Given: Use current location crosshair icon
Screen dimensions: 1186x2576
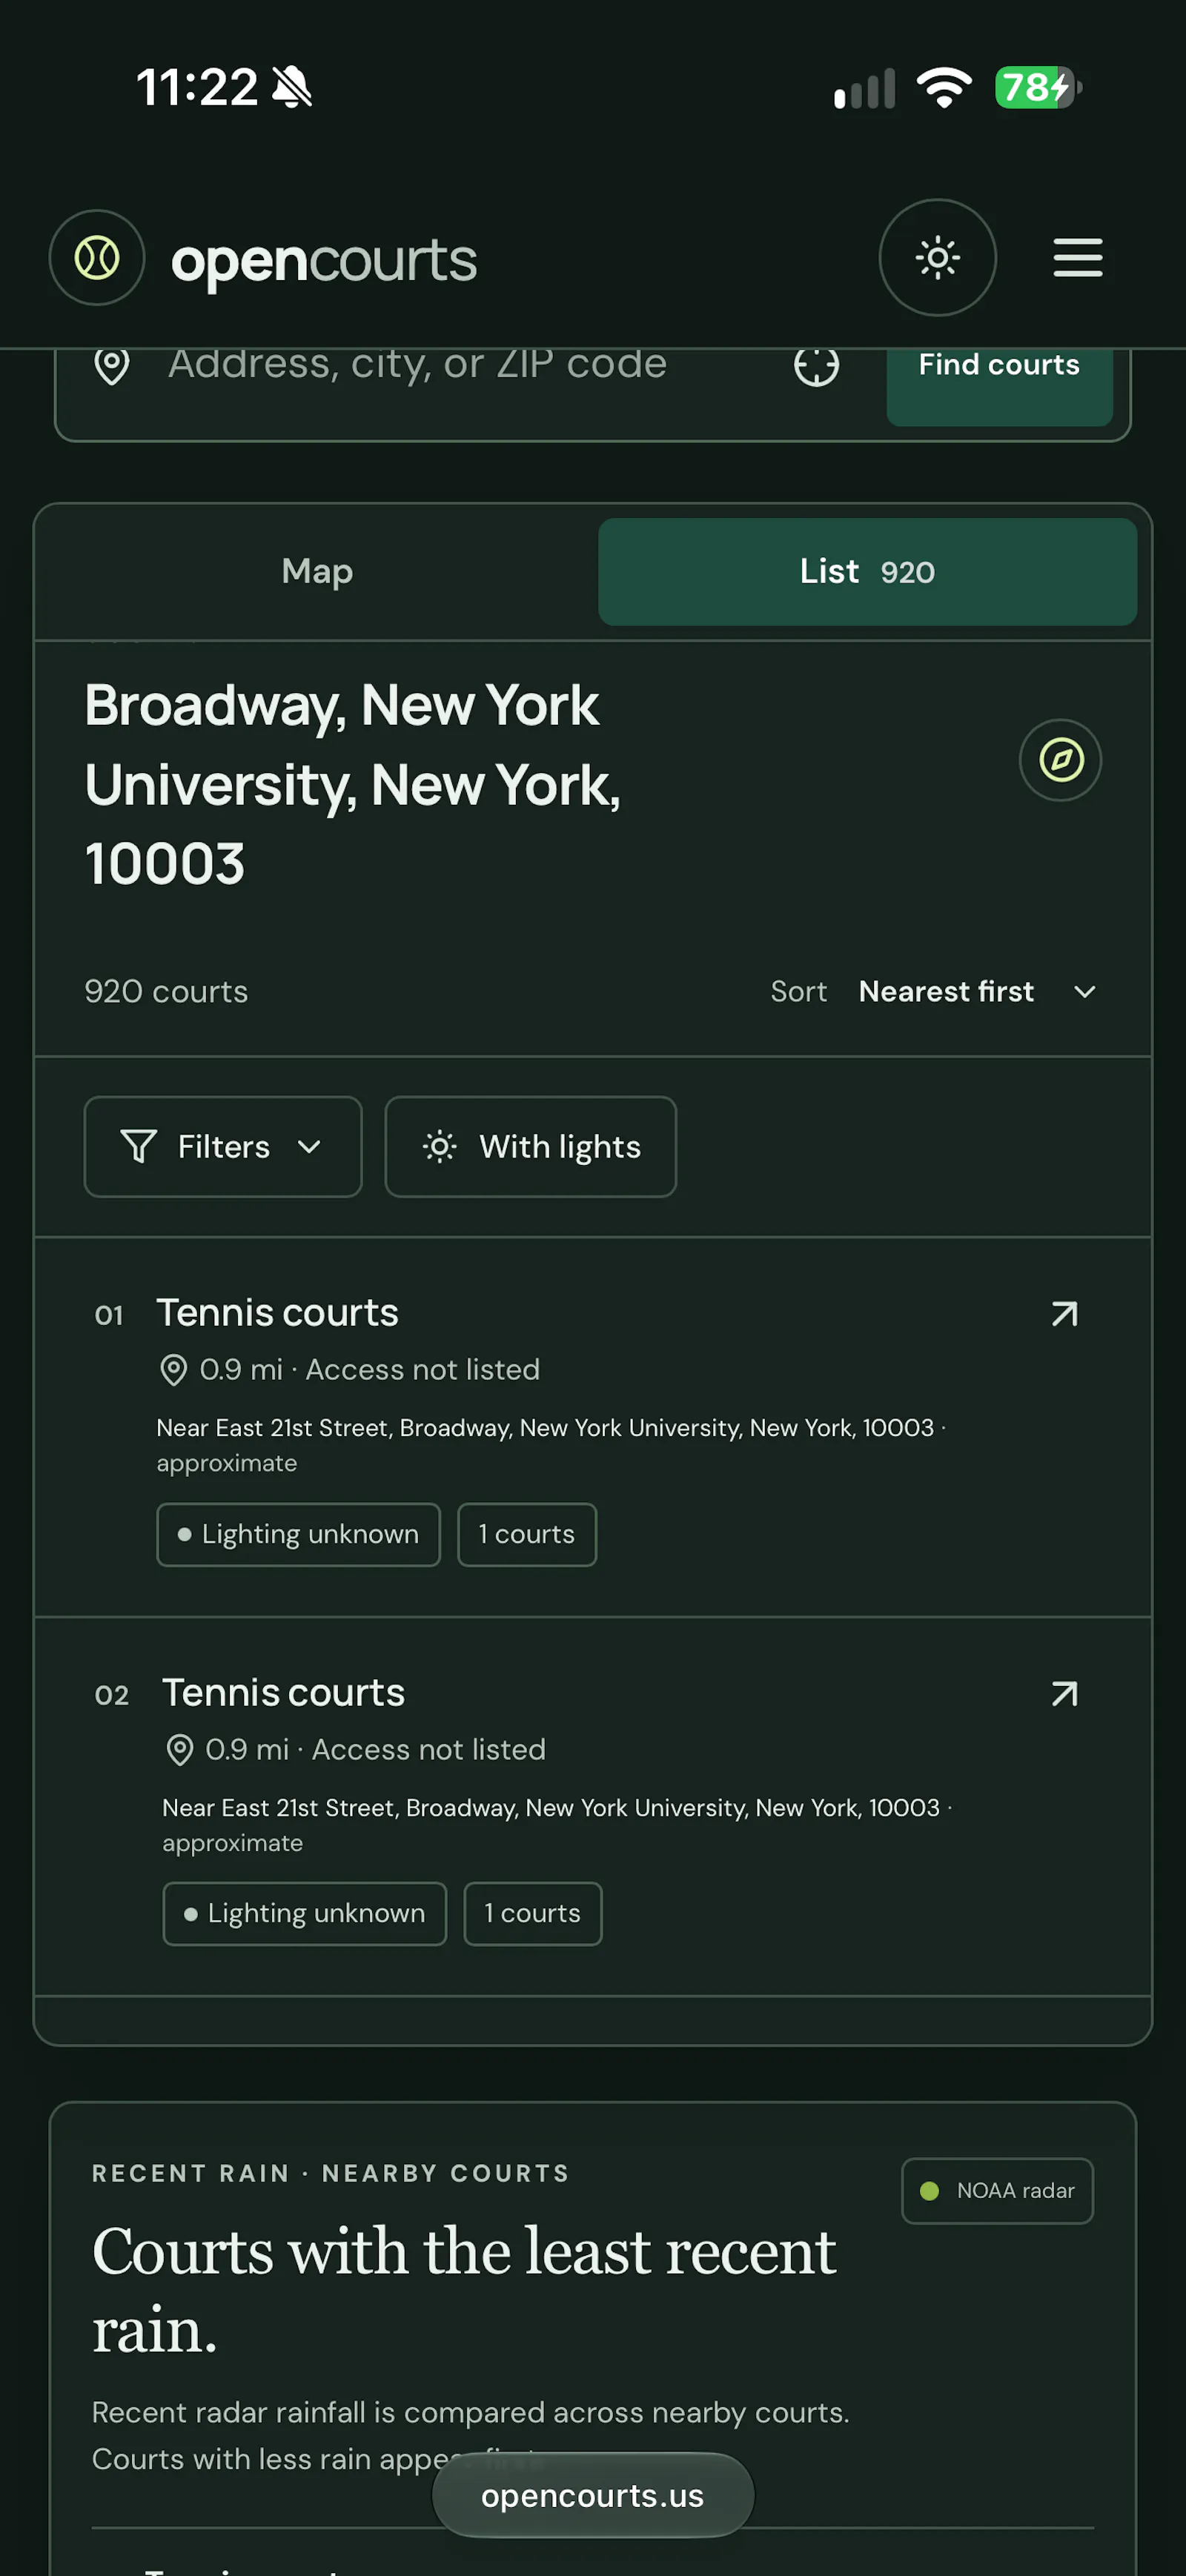Looking at the screenshot, I should click(x=816, y=366).
